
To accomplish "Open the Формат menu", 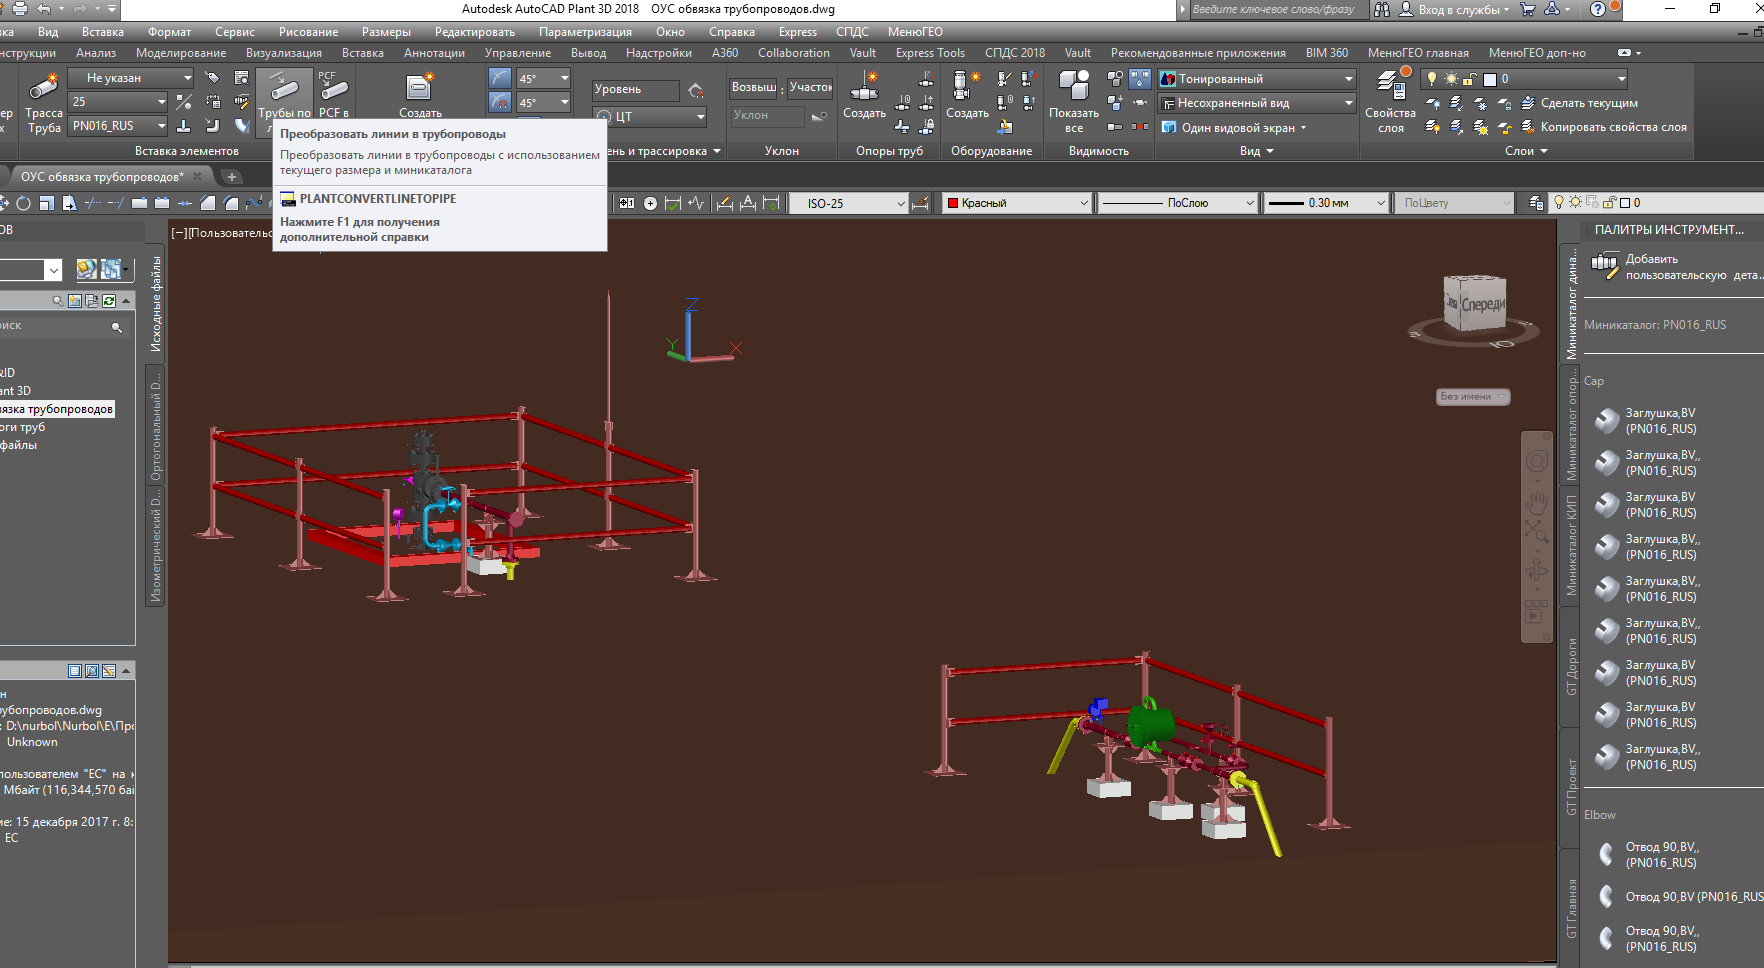I will tap(169, 32).
